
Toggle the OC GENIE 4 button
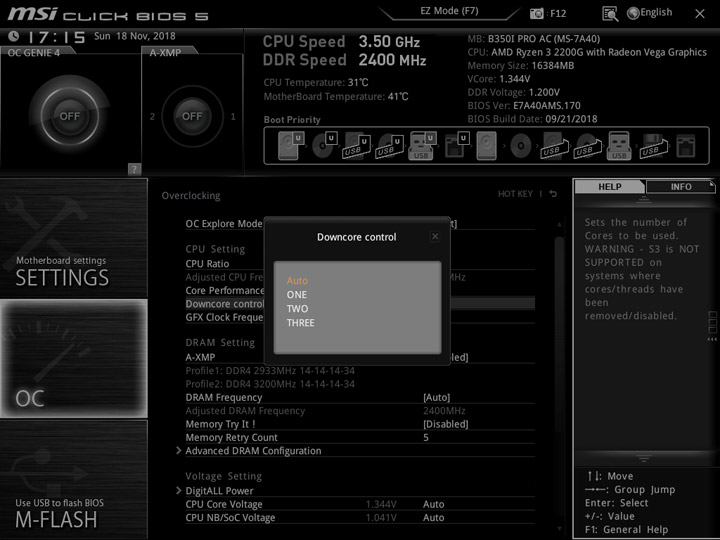click(x=70, y=116)
